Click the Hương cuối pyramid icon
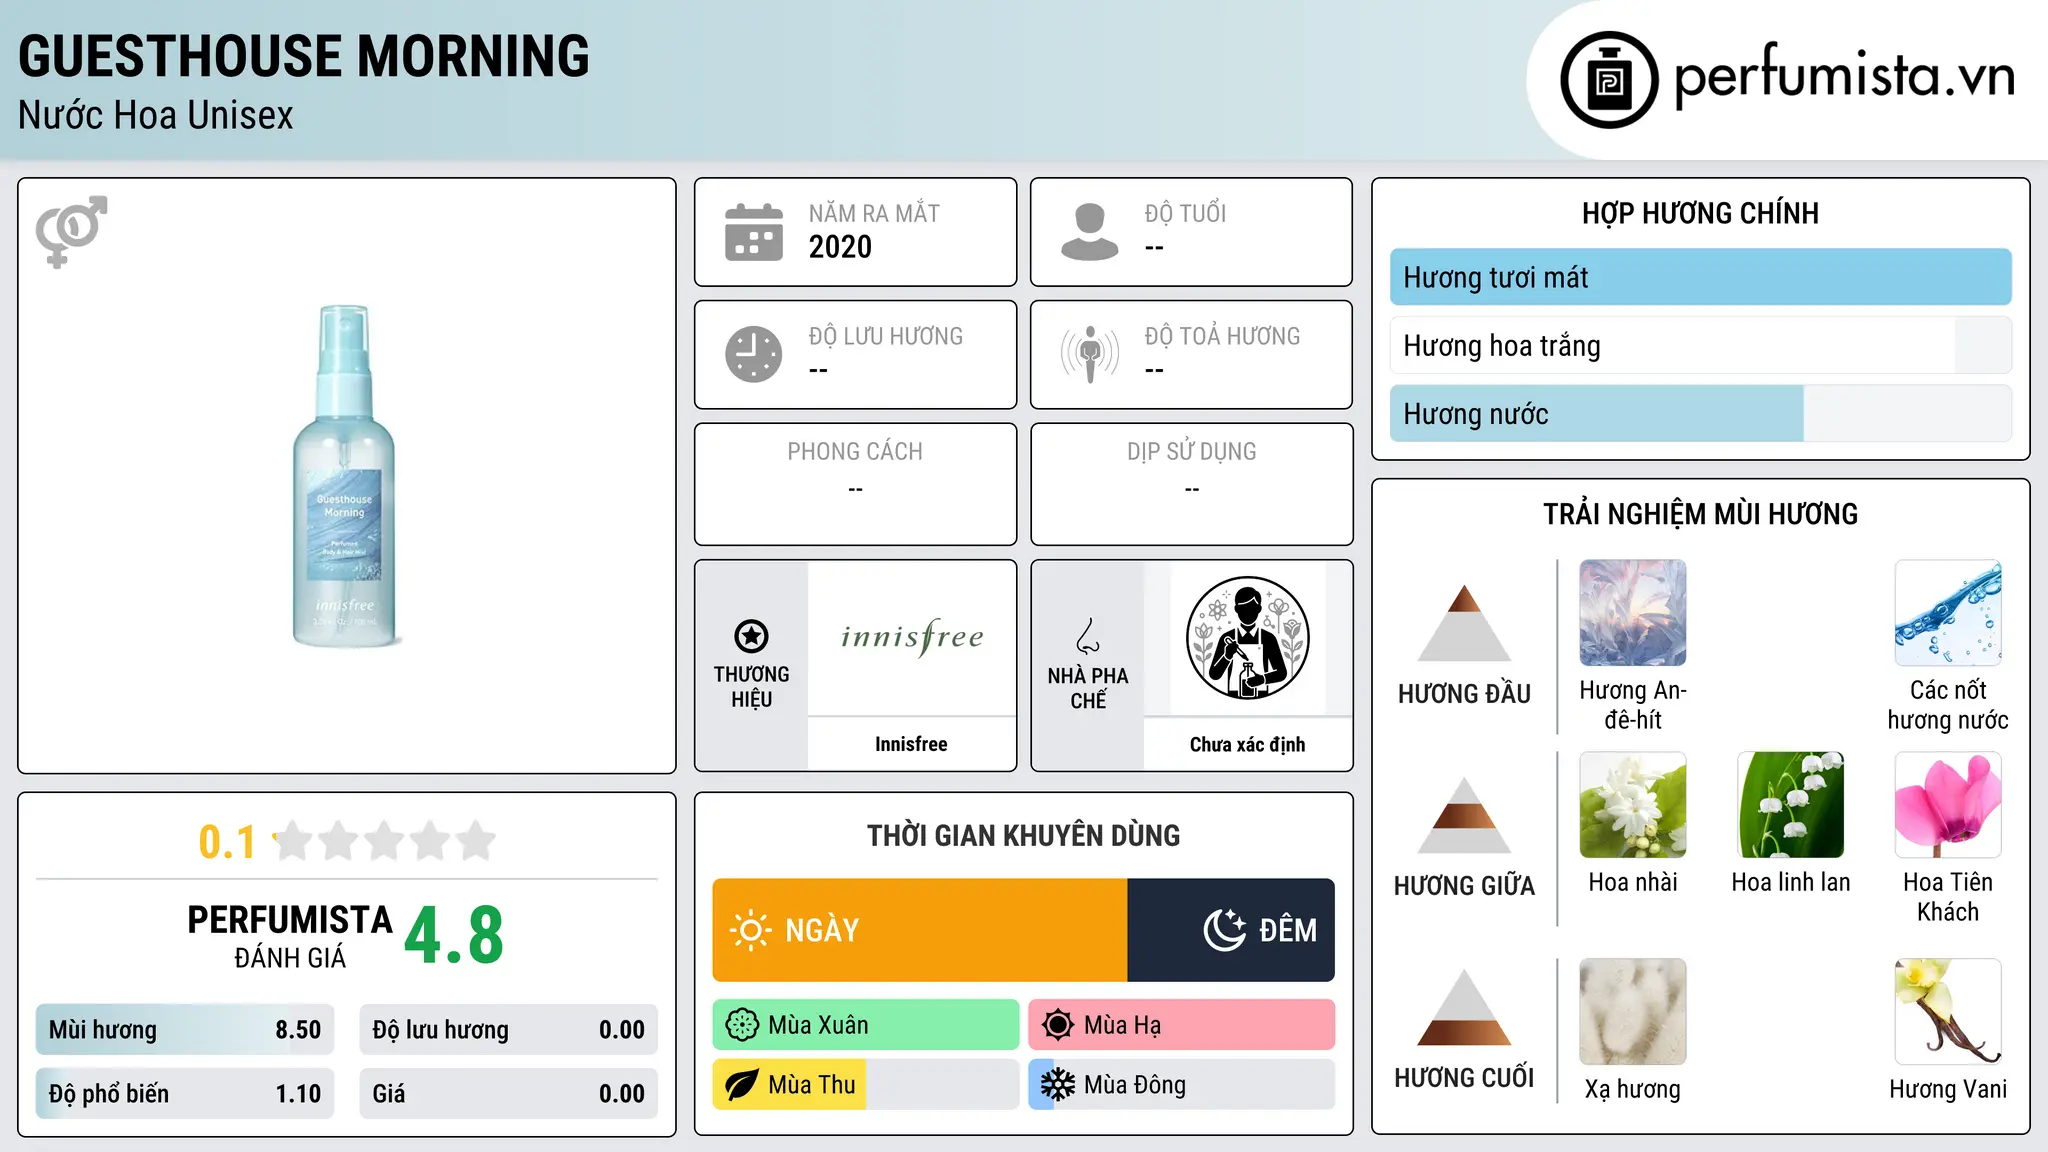 pyautogui.click(x=1464, y=1007)
